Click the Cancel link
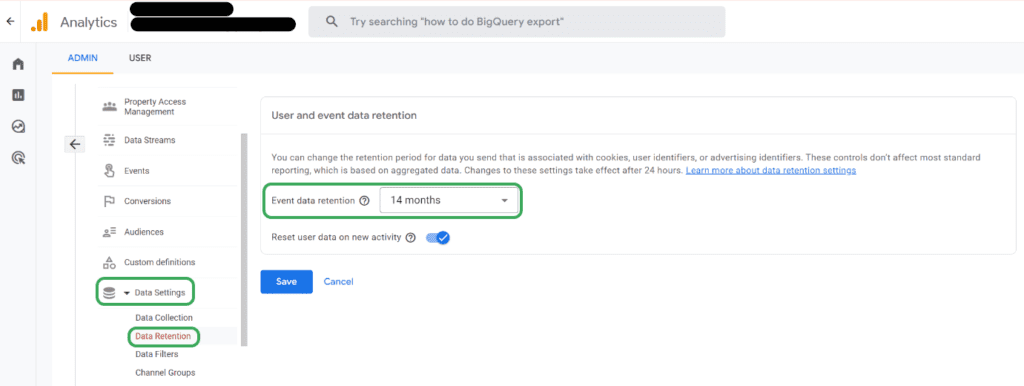 coord(338,281)
